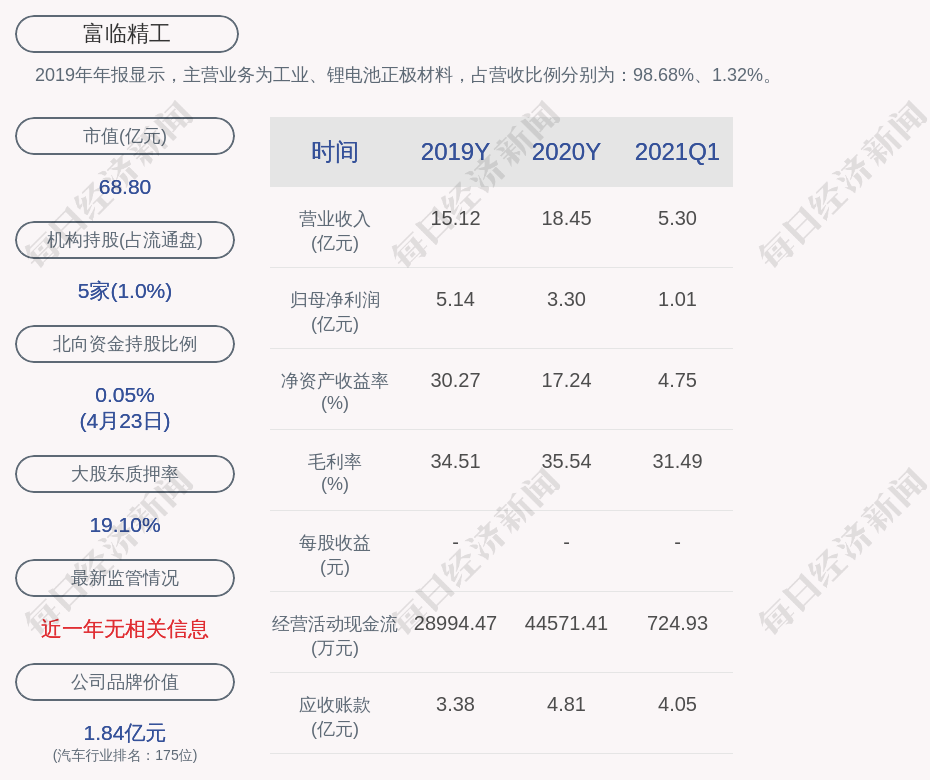930x780 pixels.
Task: Click gross margin value 35.54
Action: [x=566, y=461]
